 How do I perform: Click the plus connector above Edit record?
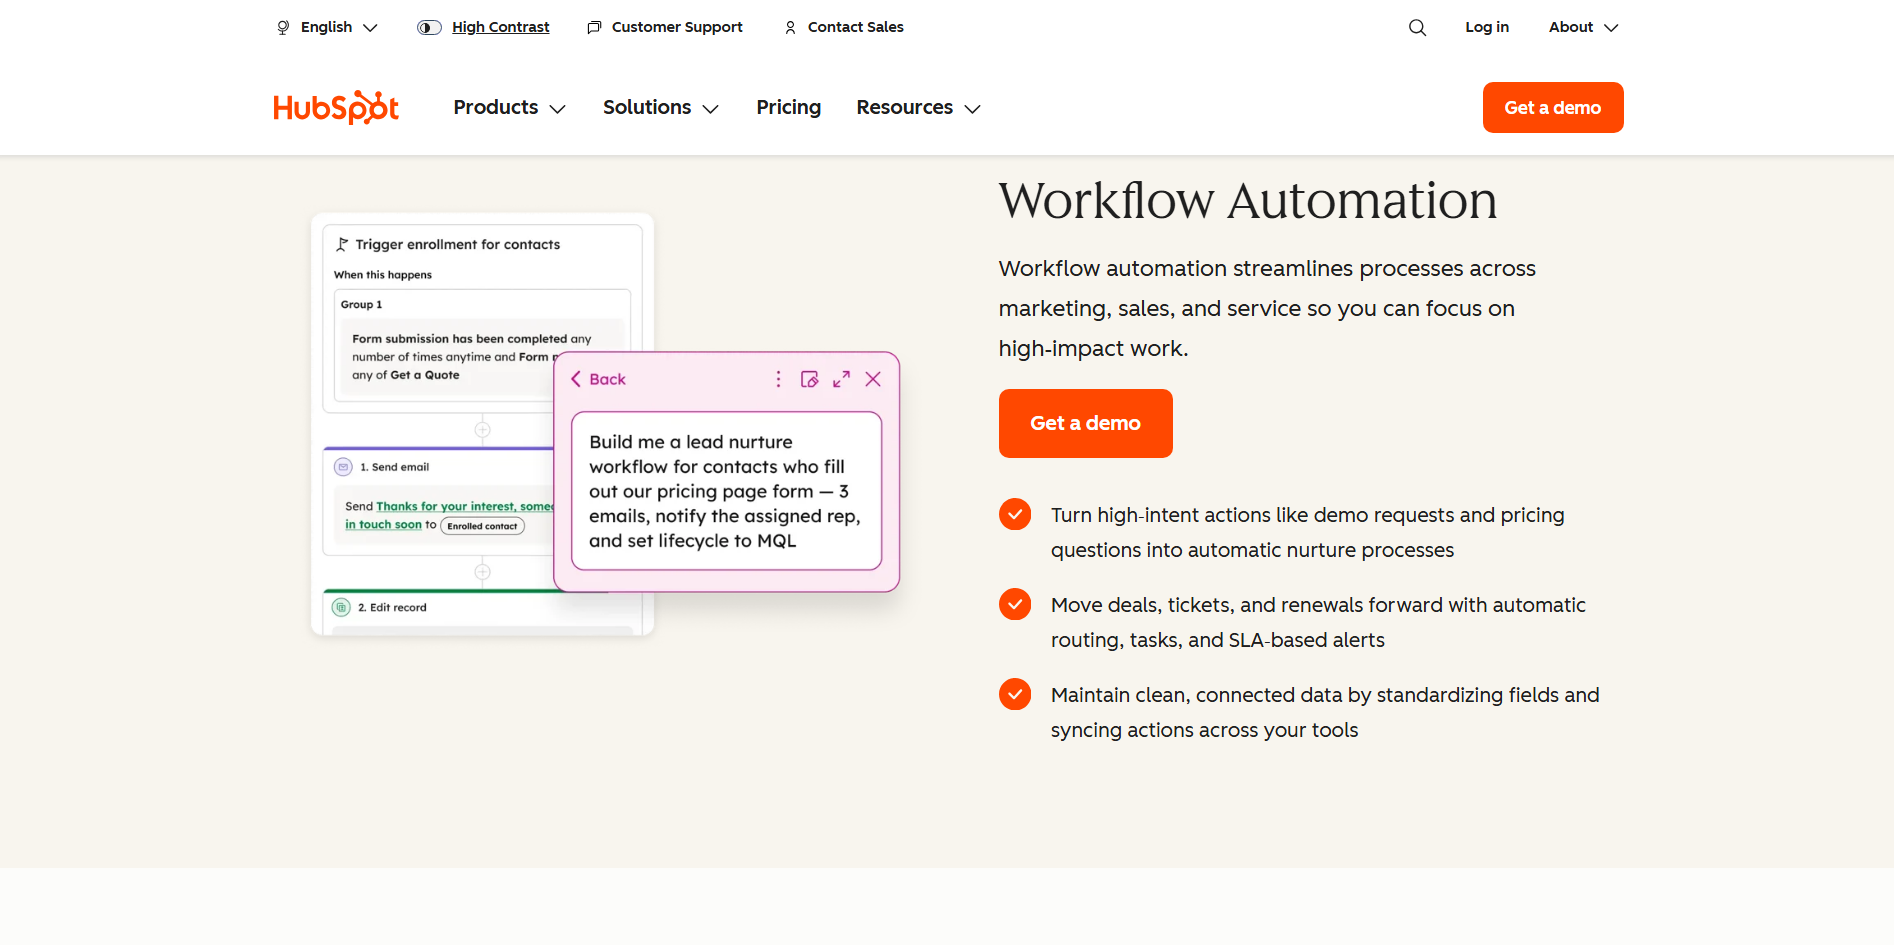[482, 572]
